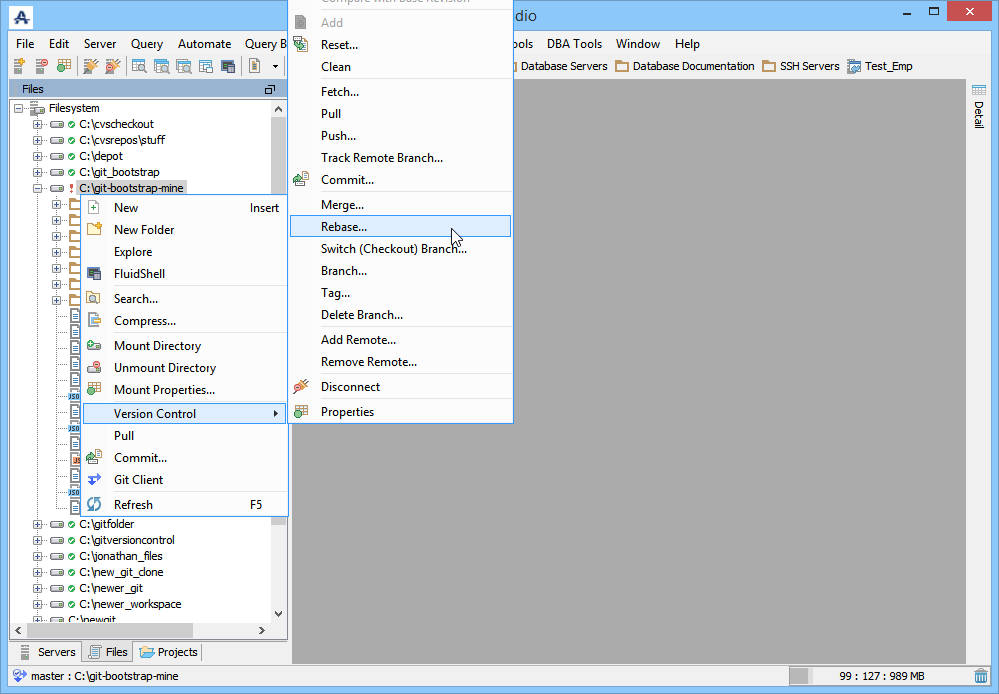Screen dimensions: 999x694
Task: Switch to the Projects tab
Action: coord(169,652)
